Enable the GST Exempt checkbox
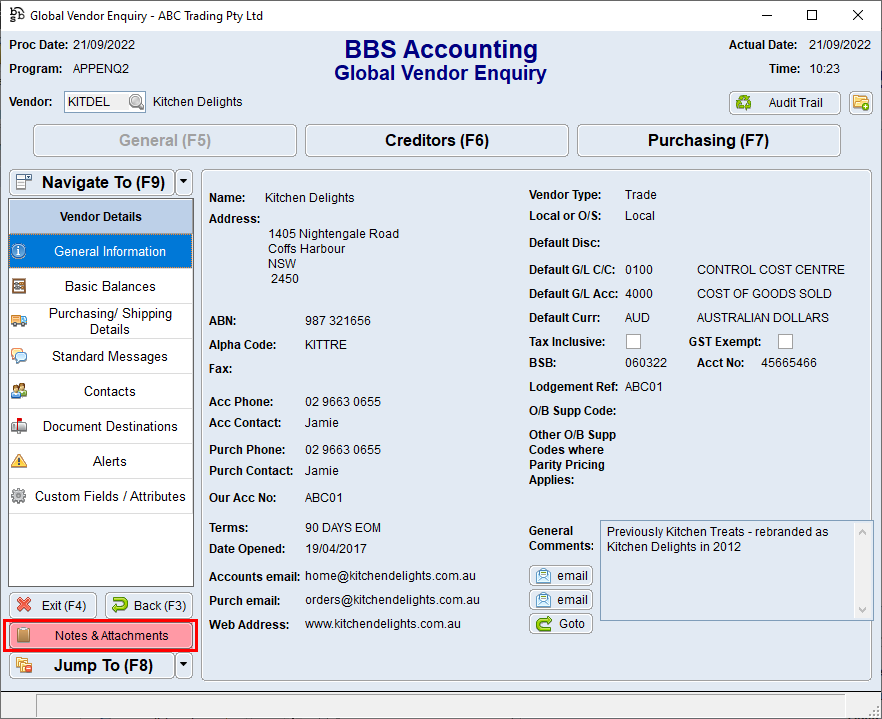882x719 pixels. pyautogui.click(x=785, y=341)
